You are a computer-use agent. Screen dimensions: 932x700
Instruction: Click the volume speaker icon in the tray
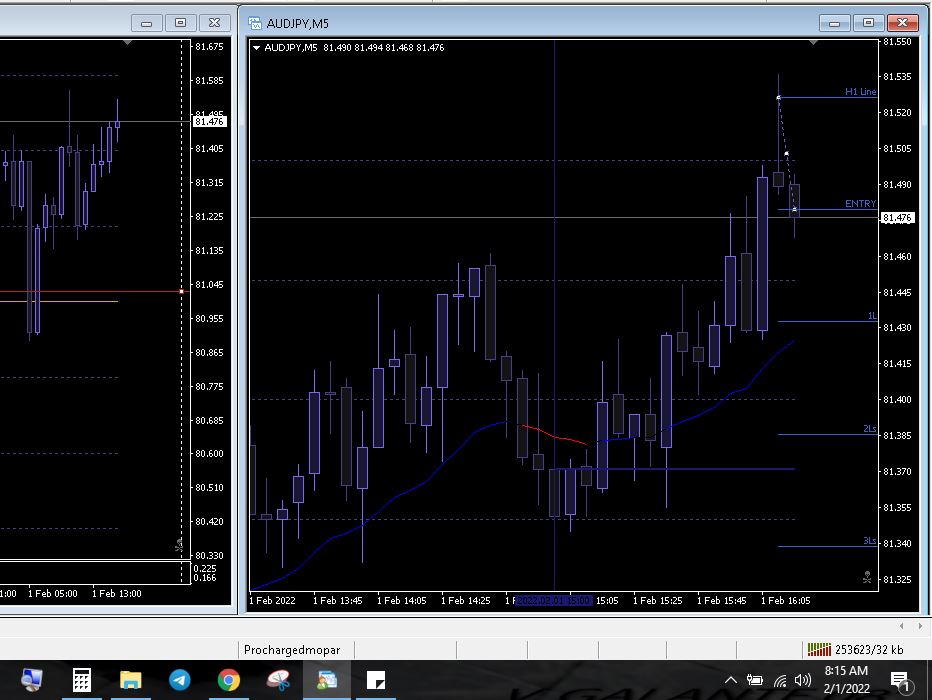[x=802, y=681]
